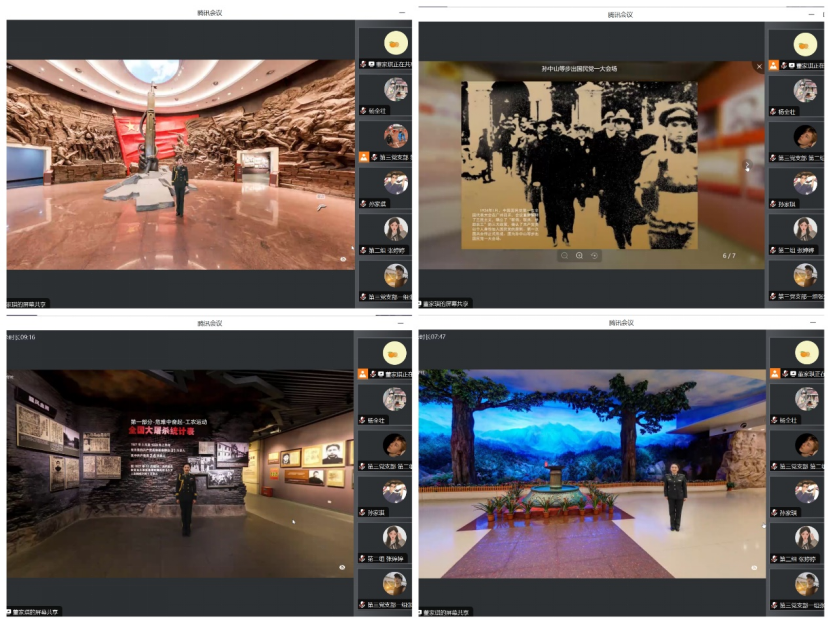
Task: Click the meeting duration 时长09:16
Action: point(21,337)
